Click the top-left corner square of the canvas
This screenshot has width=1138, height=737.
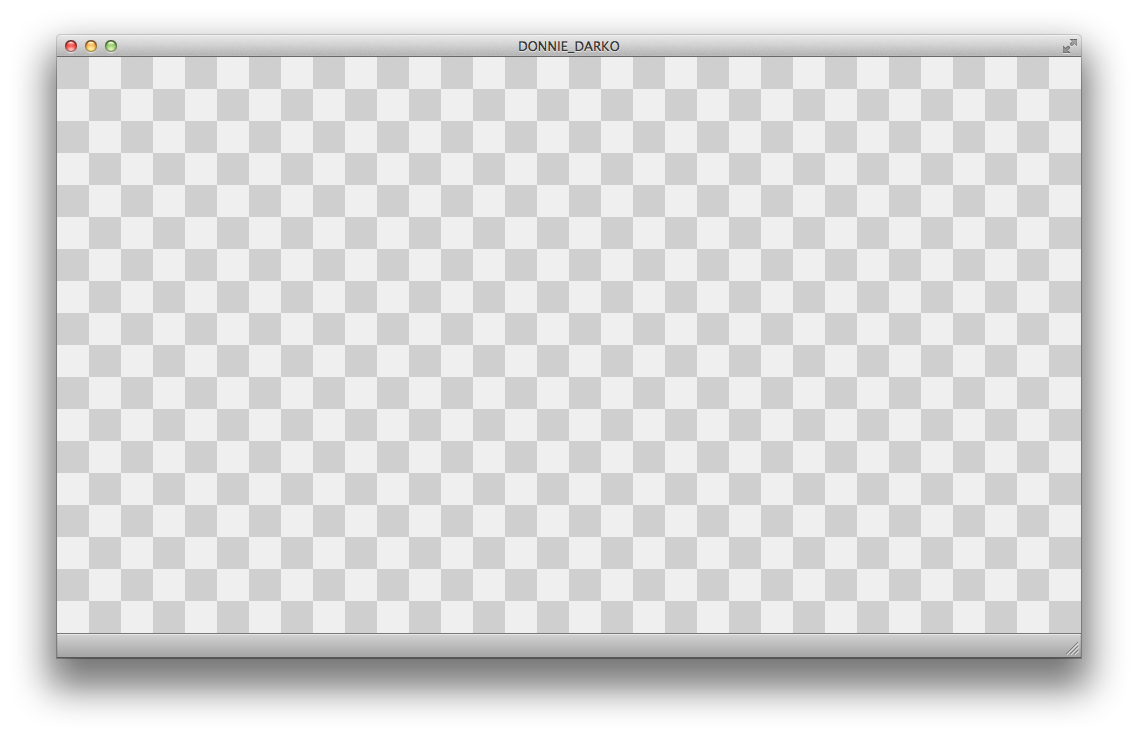point(73,72)
